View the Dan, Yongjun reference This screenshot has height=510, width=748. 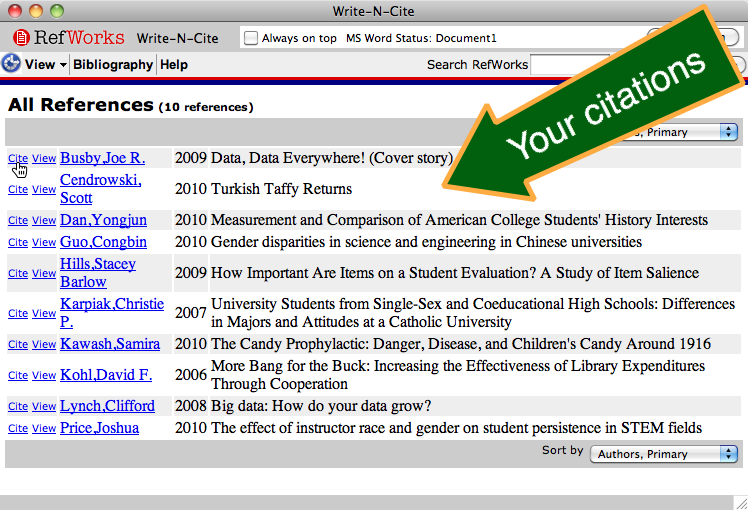tap(44, 220)
